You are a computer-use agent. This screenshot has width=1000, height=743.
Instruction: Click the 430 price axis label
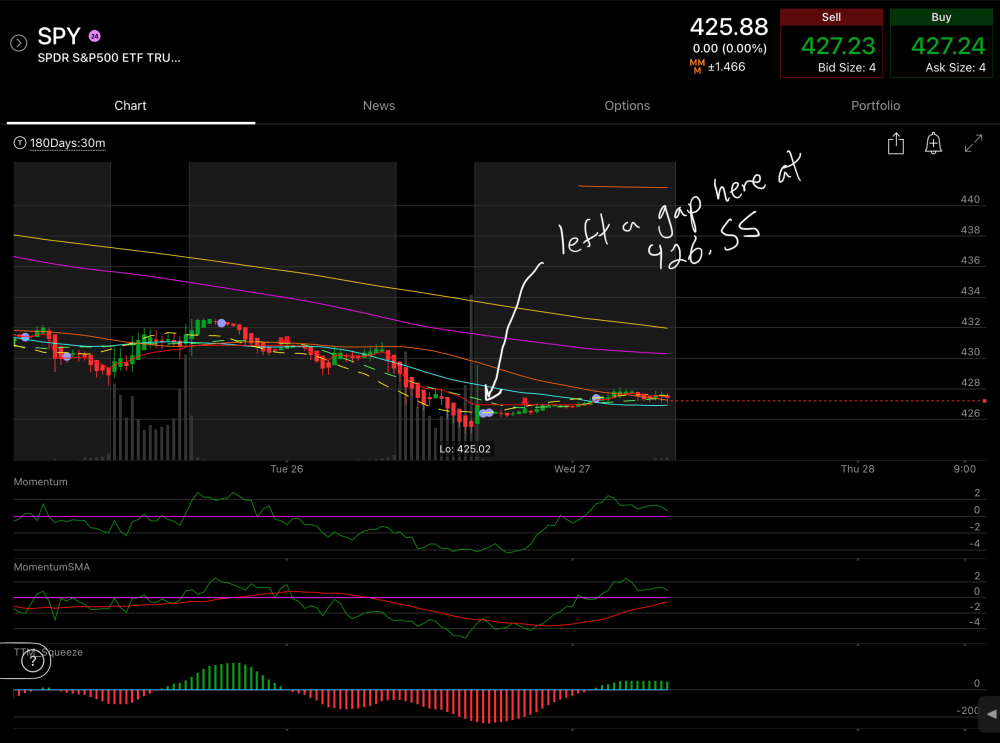click(x=970, y=352)
